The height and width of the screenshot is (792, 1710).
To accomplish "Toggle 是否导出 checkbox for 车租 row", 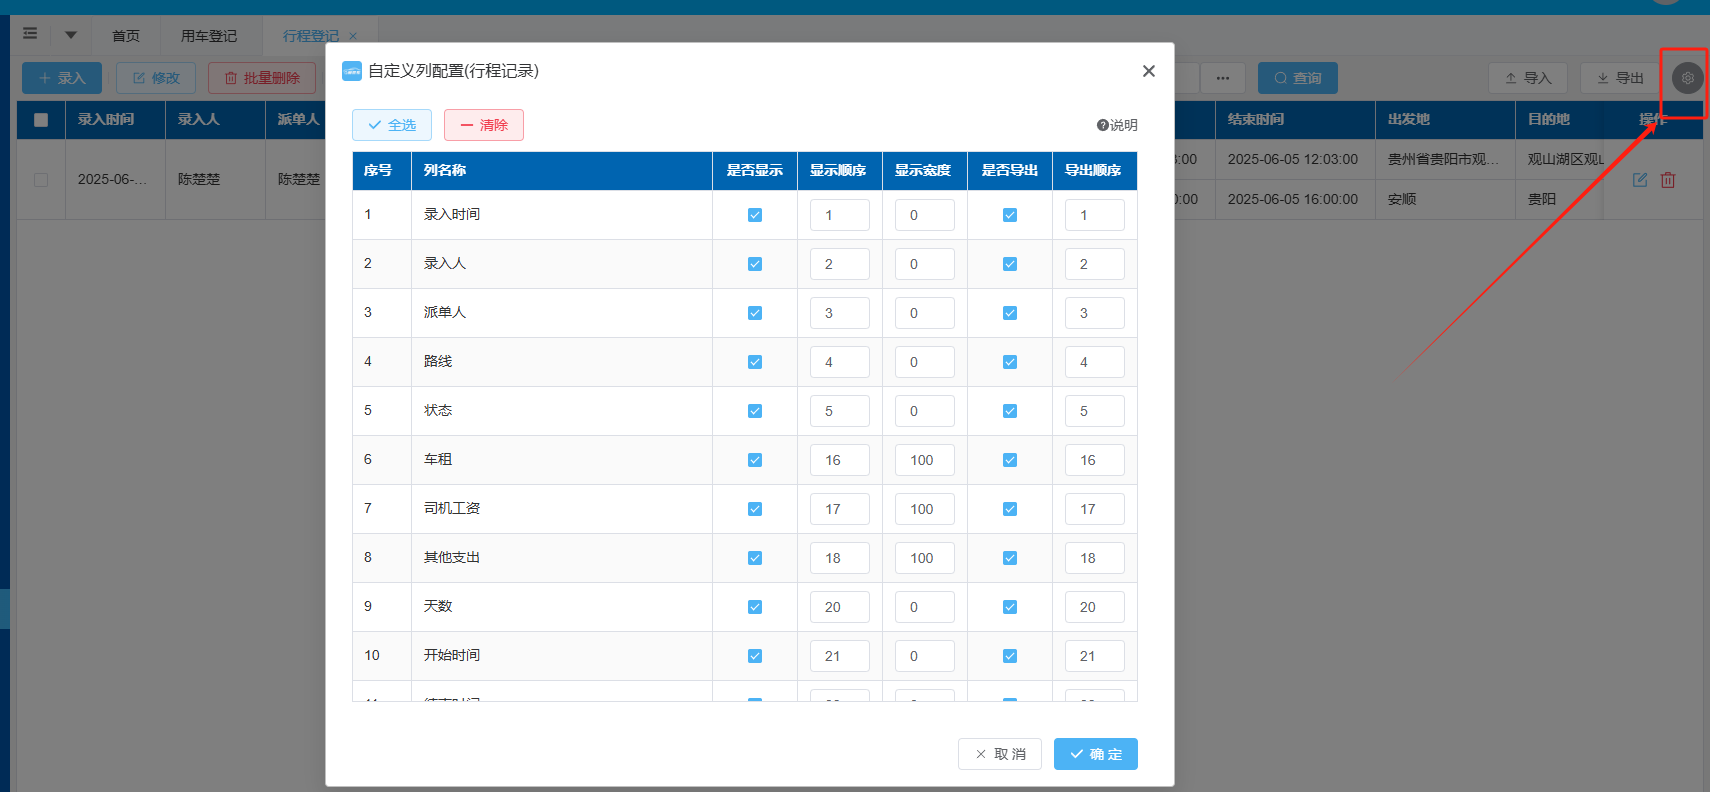I will (x=1010, y=460).
